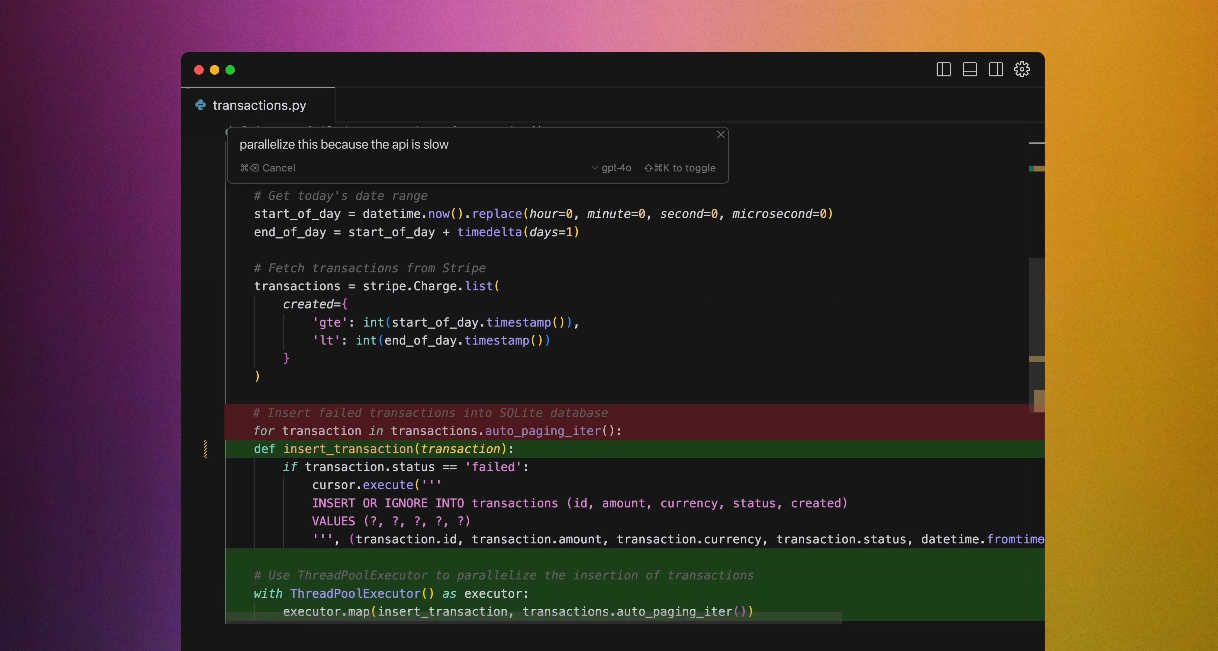Click the 'created={' line
Image resolution: width=1218 pixels, height=651 pixels.
(x=315, y=304)
